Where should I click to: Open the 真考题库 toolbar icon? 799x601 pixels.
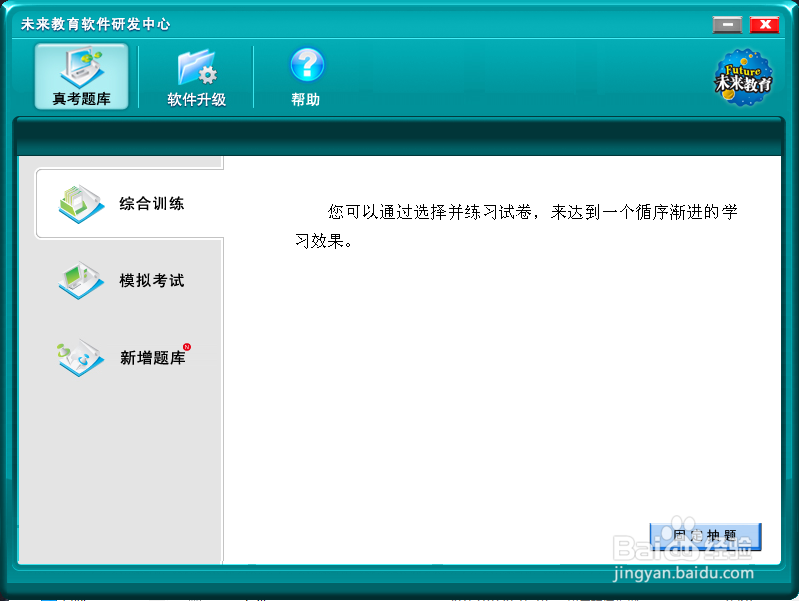(82, 67)
